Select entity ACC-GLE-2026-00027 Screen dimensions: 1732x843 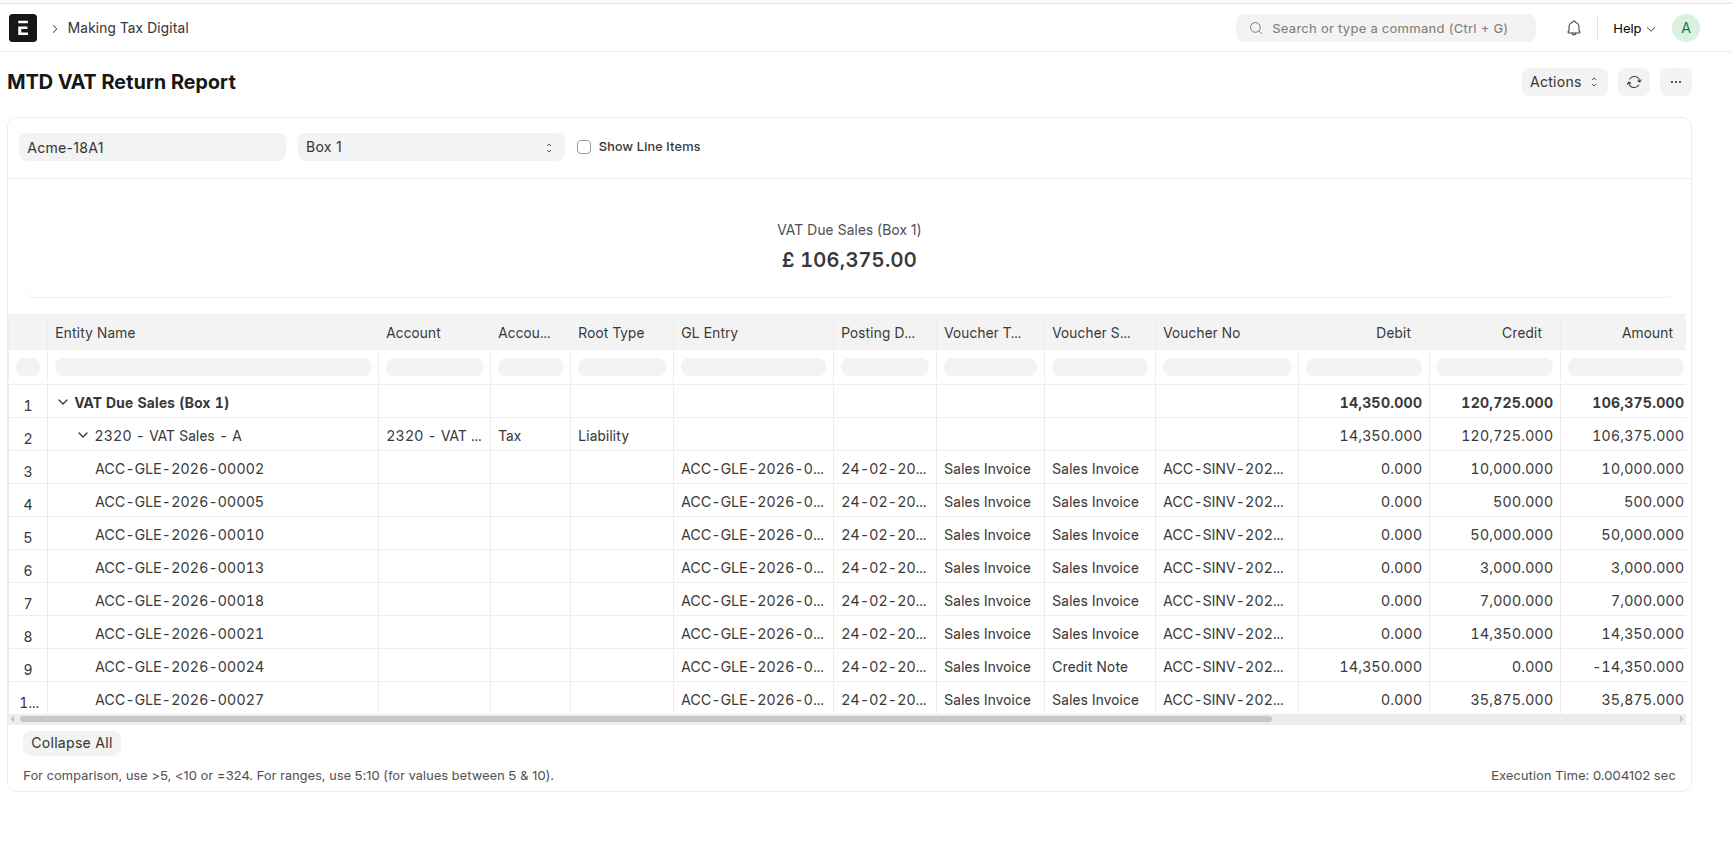[179, 699]
